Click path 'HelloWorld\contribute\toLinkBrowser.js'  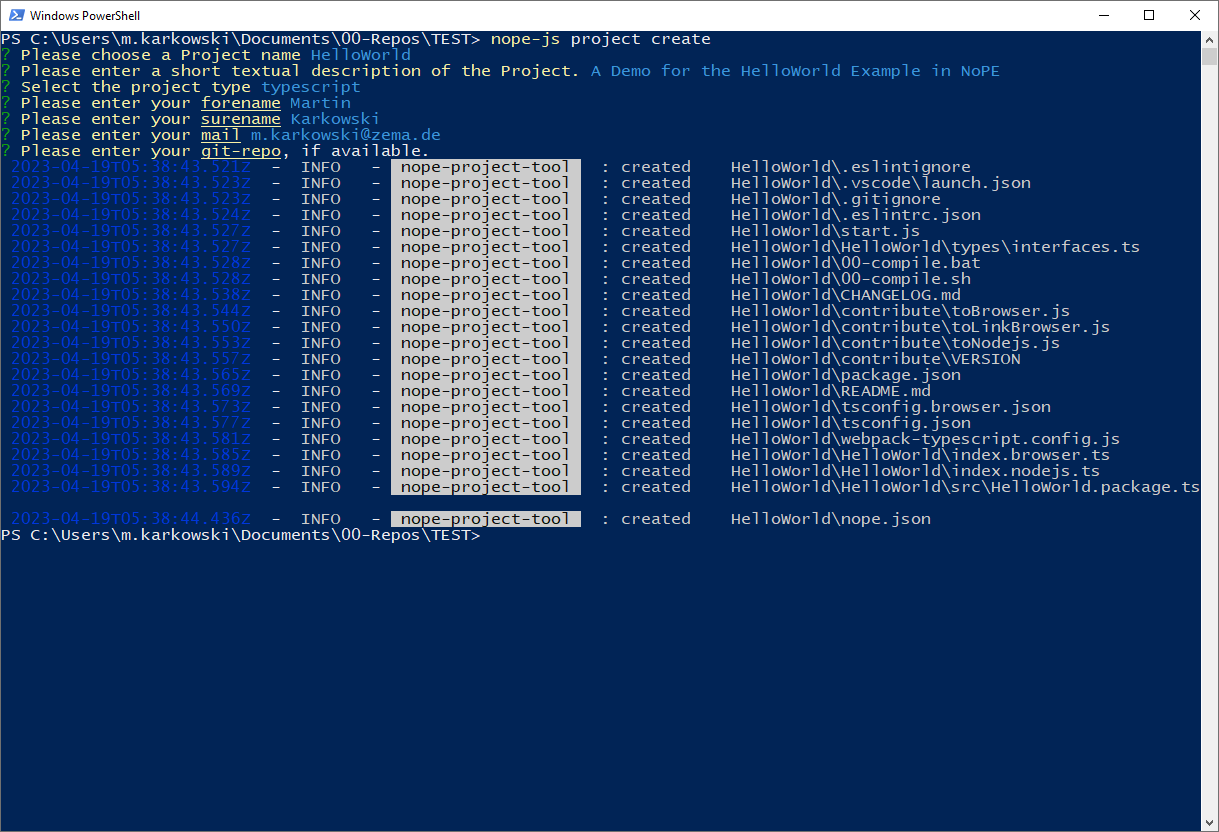(921, 327)
